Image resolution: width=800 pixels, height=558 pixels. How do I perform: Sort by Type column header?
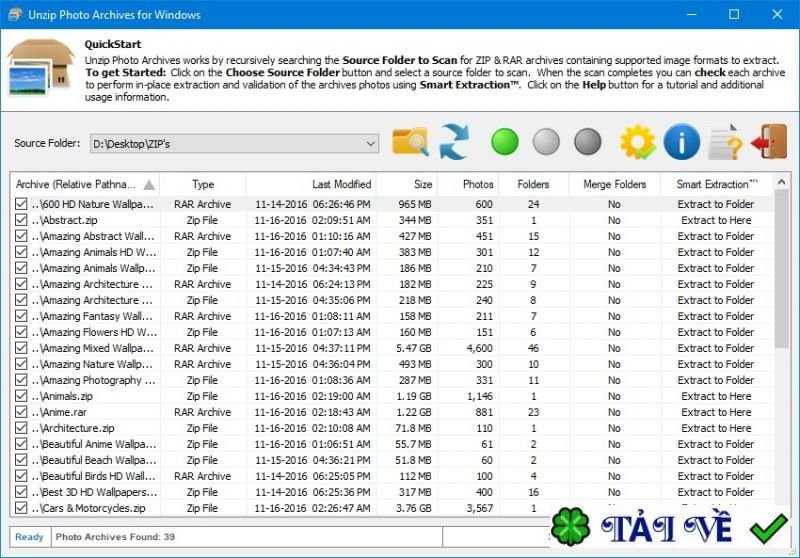pos(203,184)
